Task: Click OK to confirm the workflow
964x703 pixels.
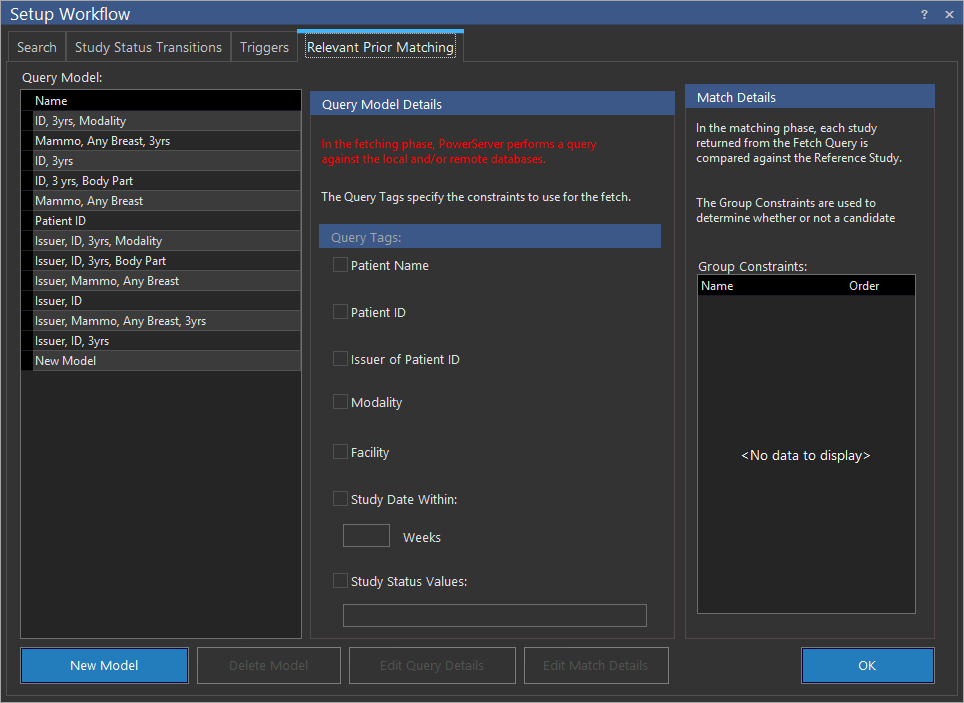Action: pyautogui.click(x=867, y=665)
